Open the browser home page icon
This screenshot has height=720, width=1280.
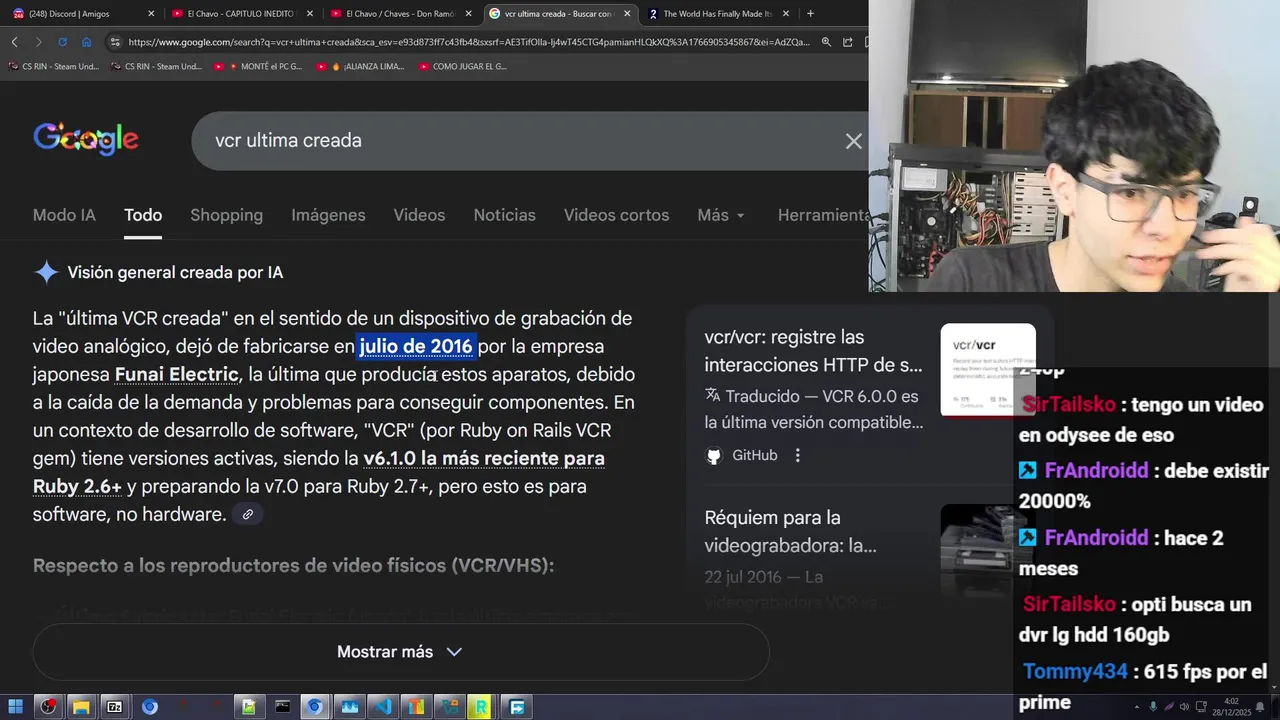coord(86,42)
